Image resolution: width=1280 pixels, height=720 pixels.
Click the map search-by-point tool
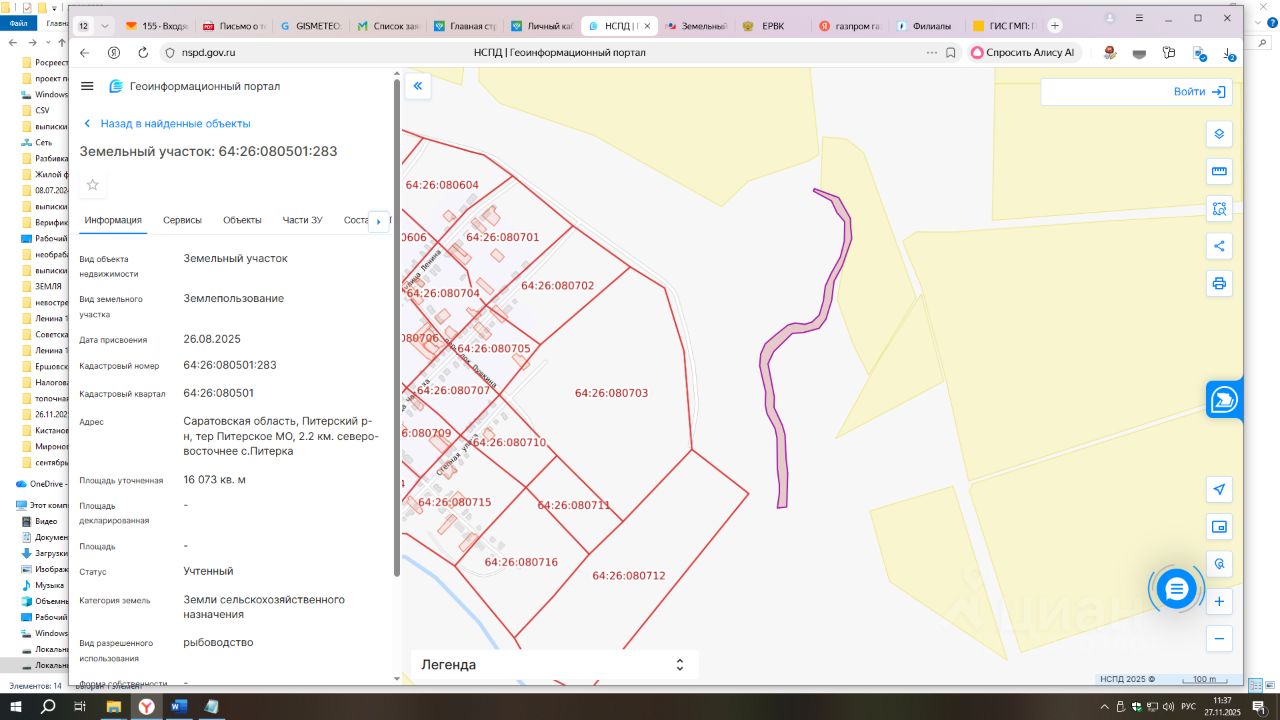tap(1219, 564)
